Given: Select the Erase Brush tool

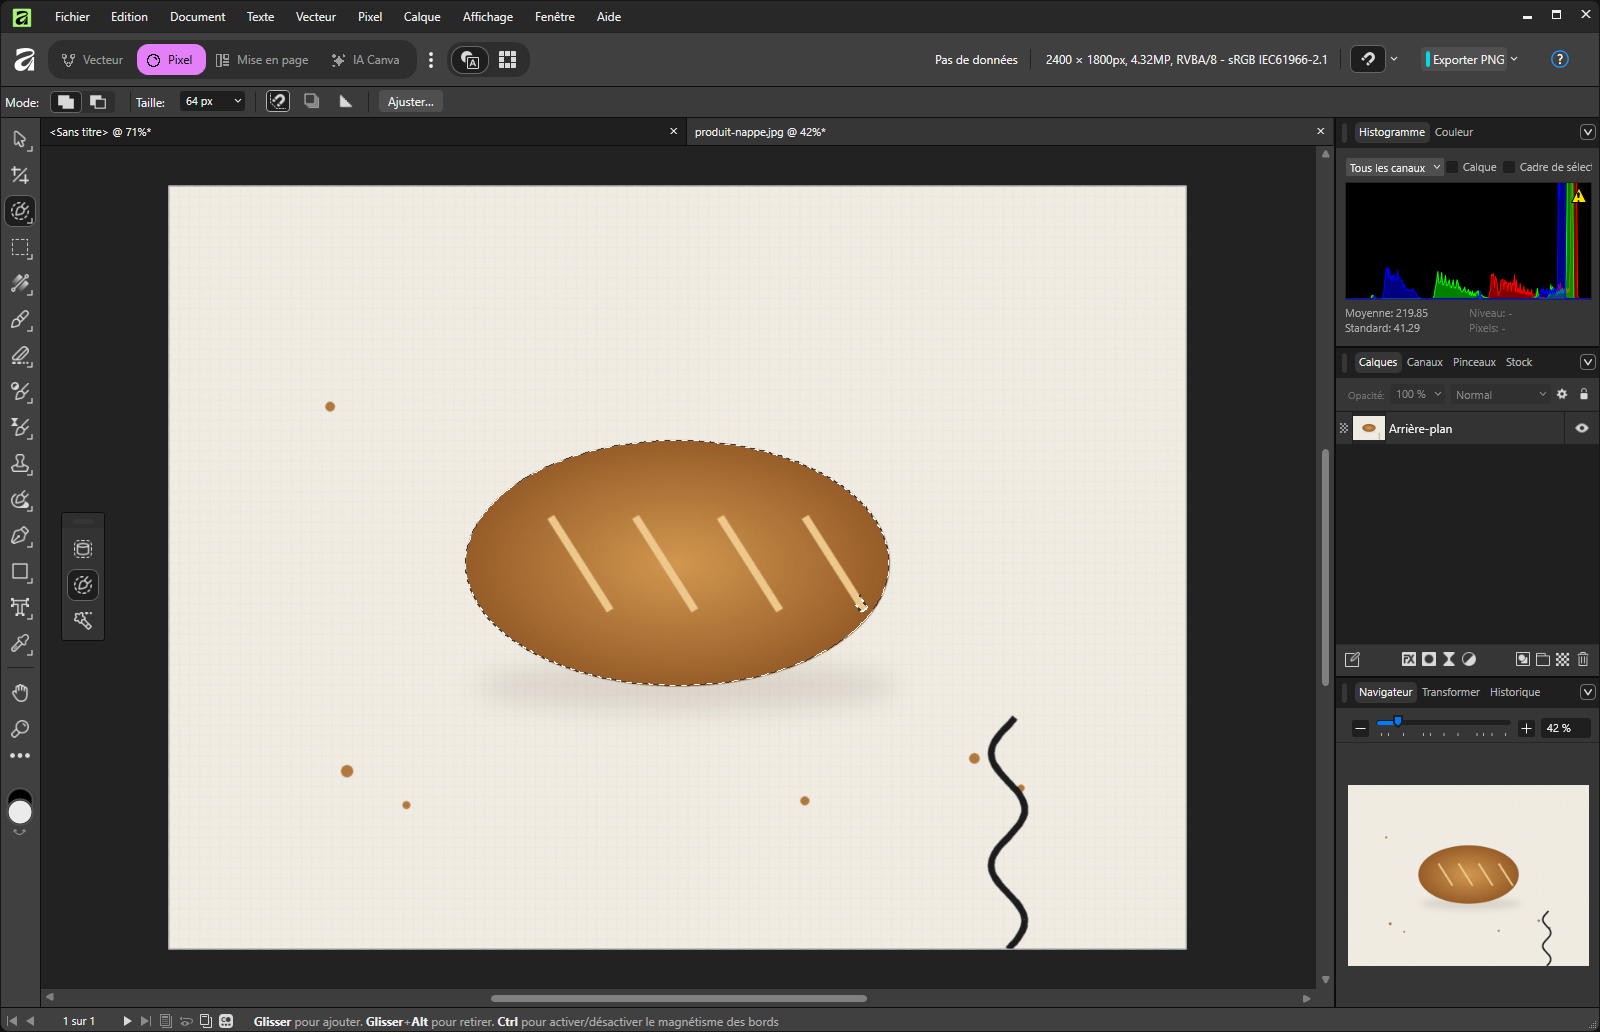Looking at the screenshot, I should click(20, 356).
